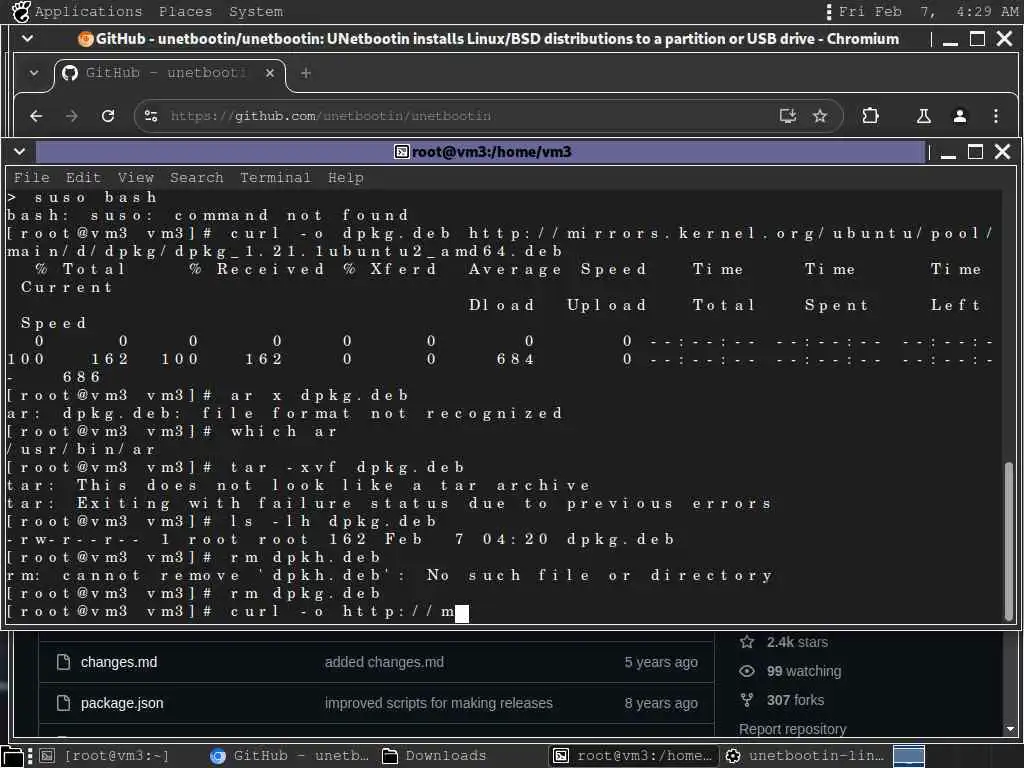
Task: Click 'ar: dpkg.deb: file format not recognized'
Action: pyautogui.click(x=285, y=413)
